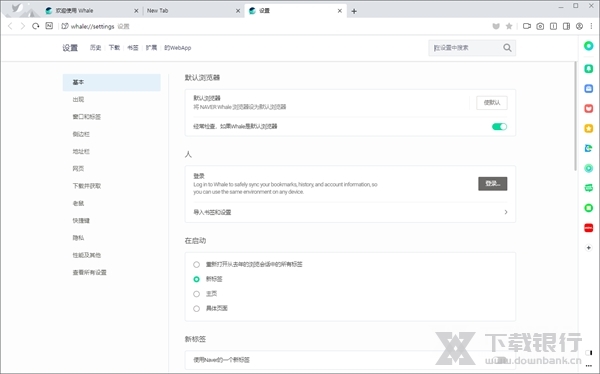Expand 导入书签和设置 with the chevron
600x374 pixels.
[x=505, y=212]
